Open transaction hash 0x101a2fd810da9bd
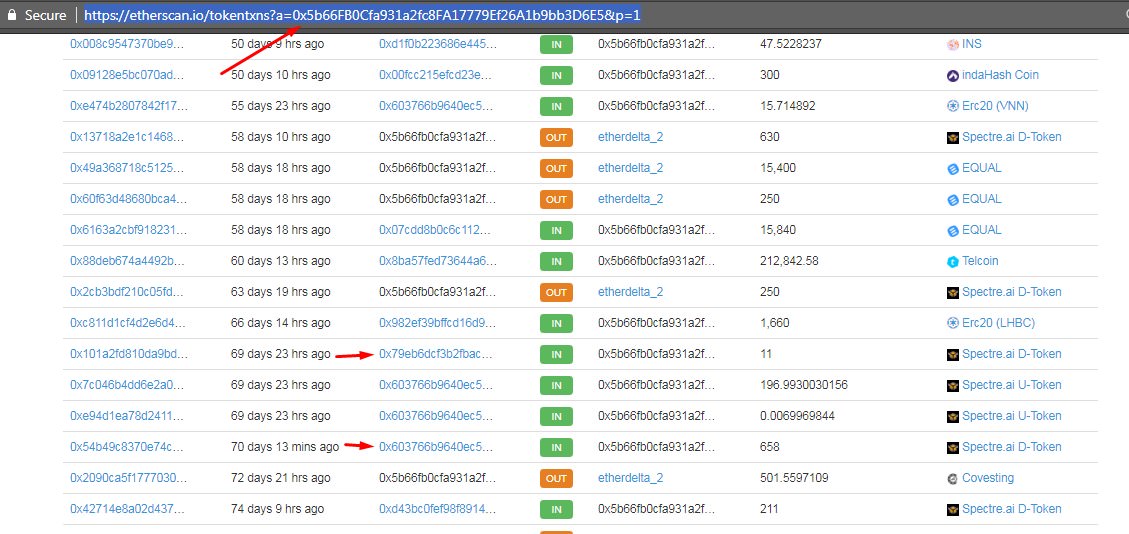This screenshot has width=1129, height=534. [129, 354]
